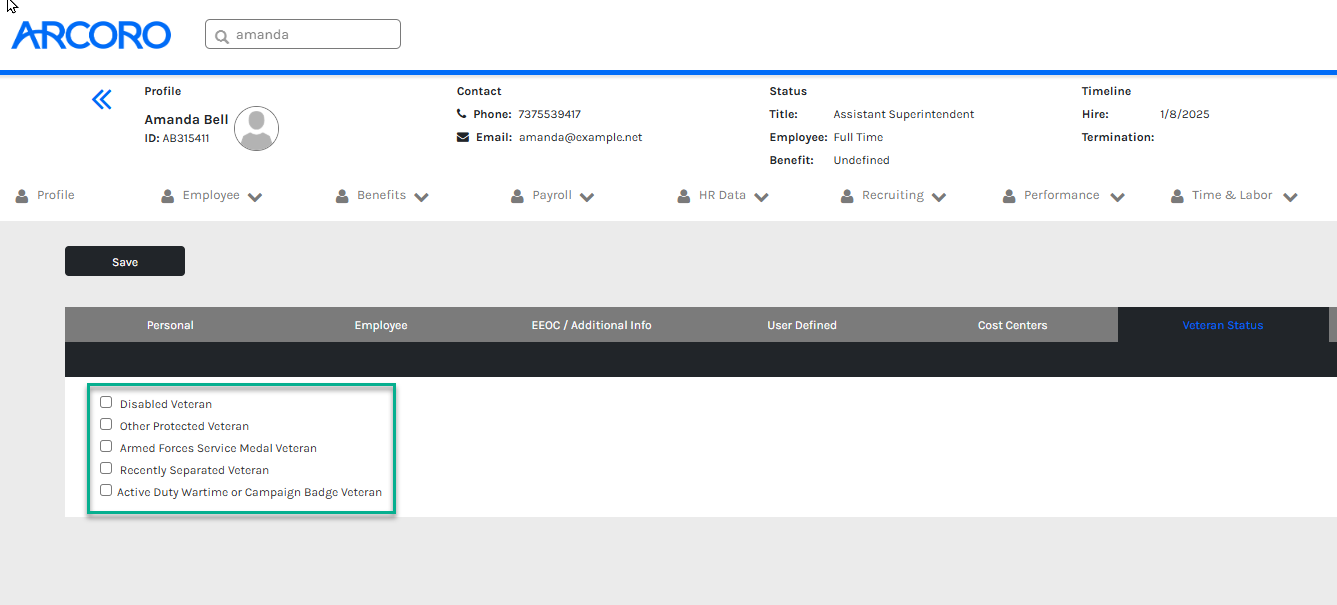Switch to the Employee tab
Viewport: 1337px width, 605px height.
click(x=381, y=325)
